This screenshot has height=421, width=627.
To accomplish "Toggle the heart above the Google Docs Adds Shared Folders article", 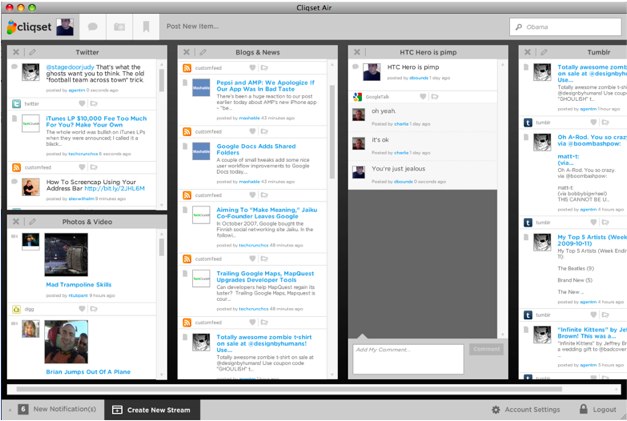I will [x=252, y=131].
